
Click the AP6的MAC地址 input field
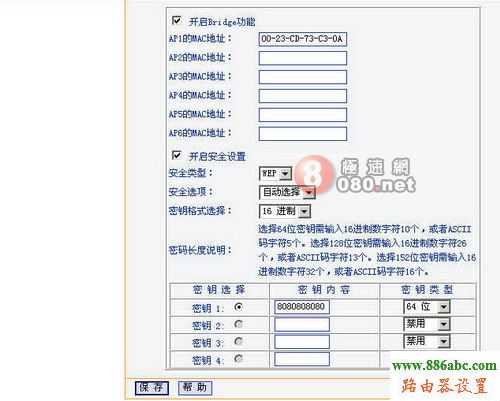click(303, 134)
